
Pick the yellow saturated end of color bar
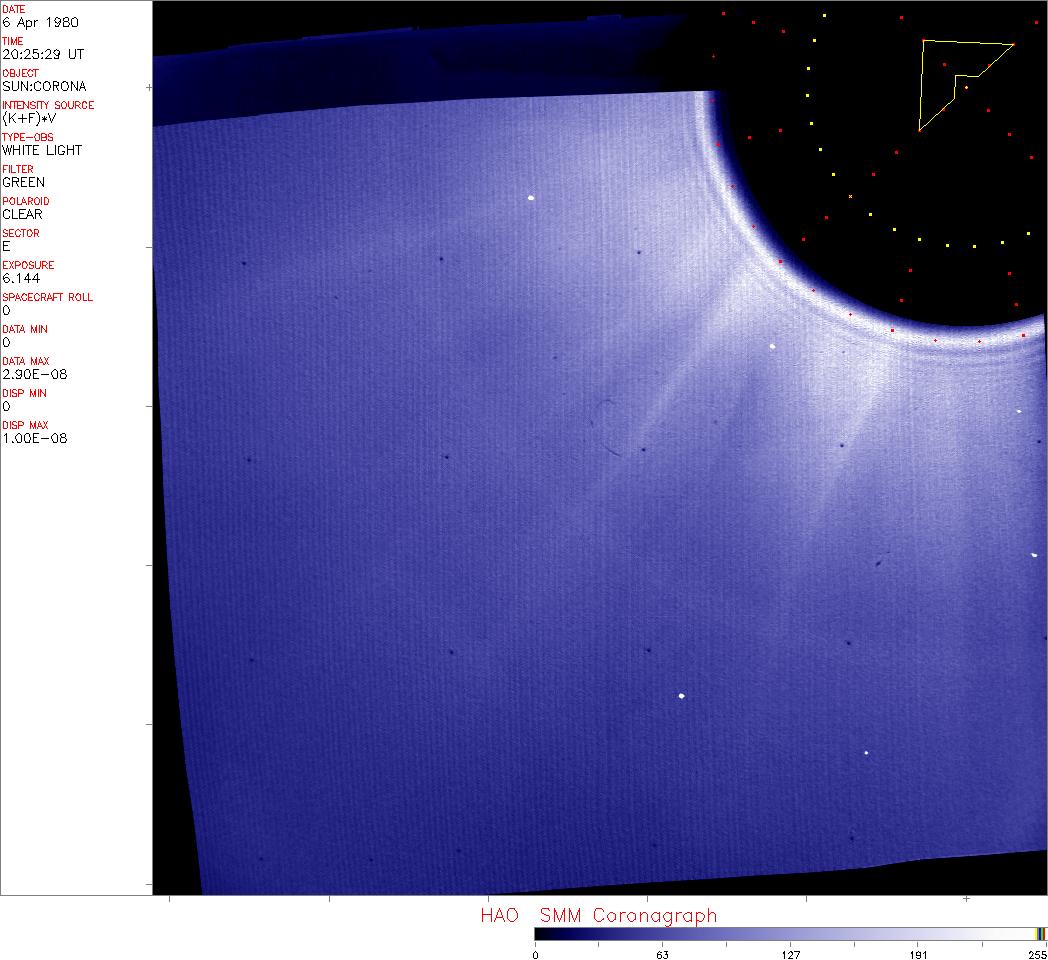click(1040, 934)
